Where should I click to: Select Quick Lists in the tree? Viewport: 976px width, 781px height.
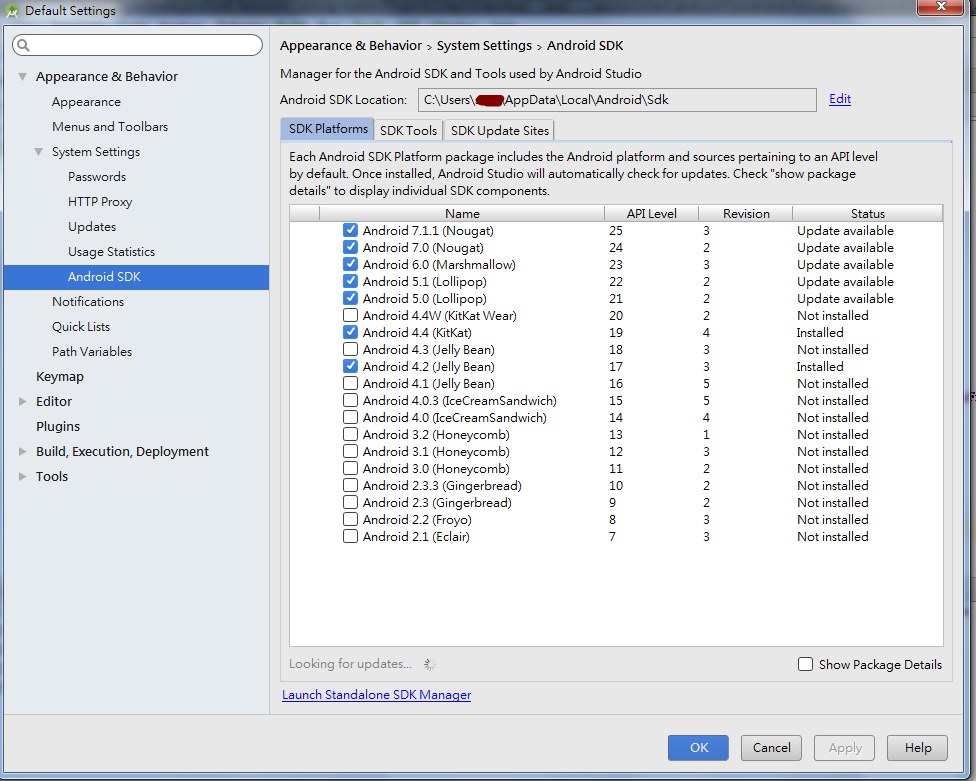(x=81, y=326)
